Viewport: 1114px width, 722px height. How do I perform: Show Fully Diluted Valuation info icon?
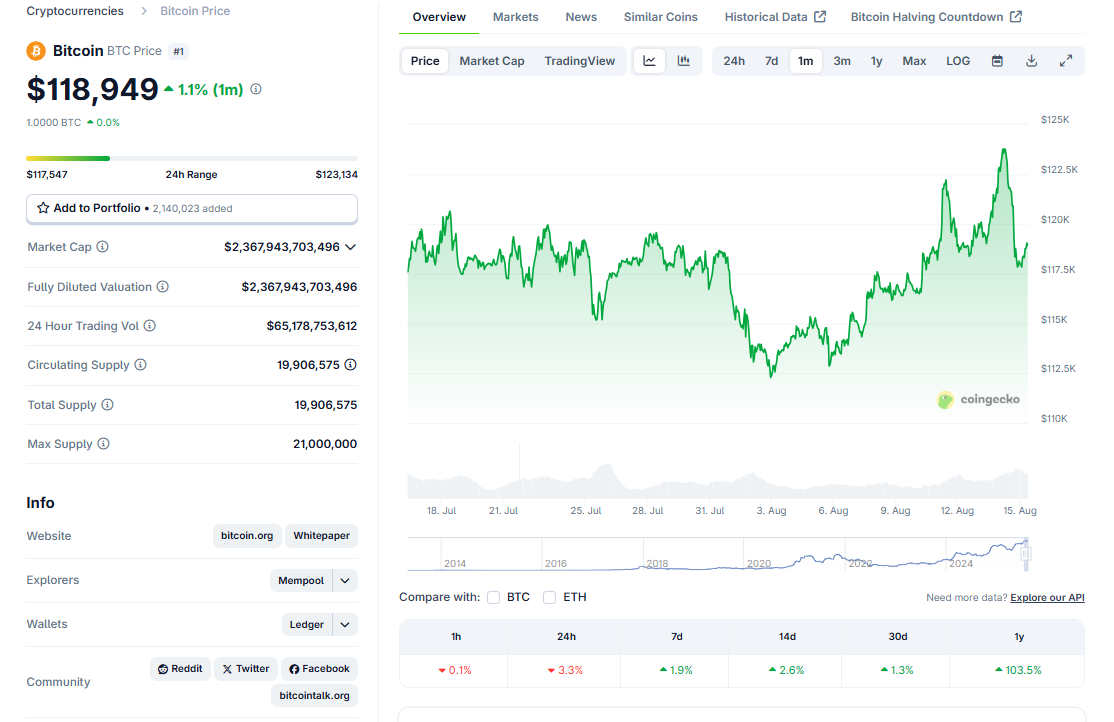[163, 286]
